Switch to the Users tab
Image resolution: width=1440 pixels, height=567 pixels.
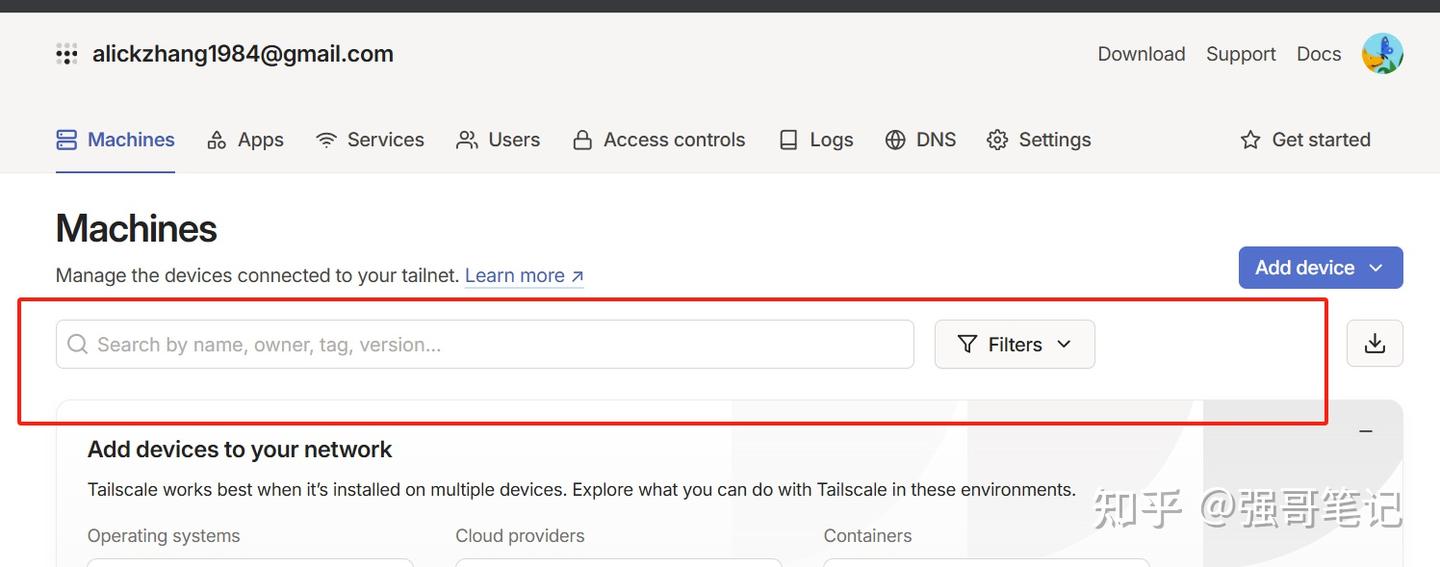point(498,140)
